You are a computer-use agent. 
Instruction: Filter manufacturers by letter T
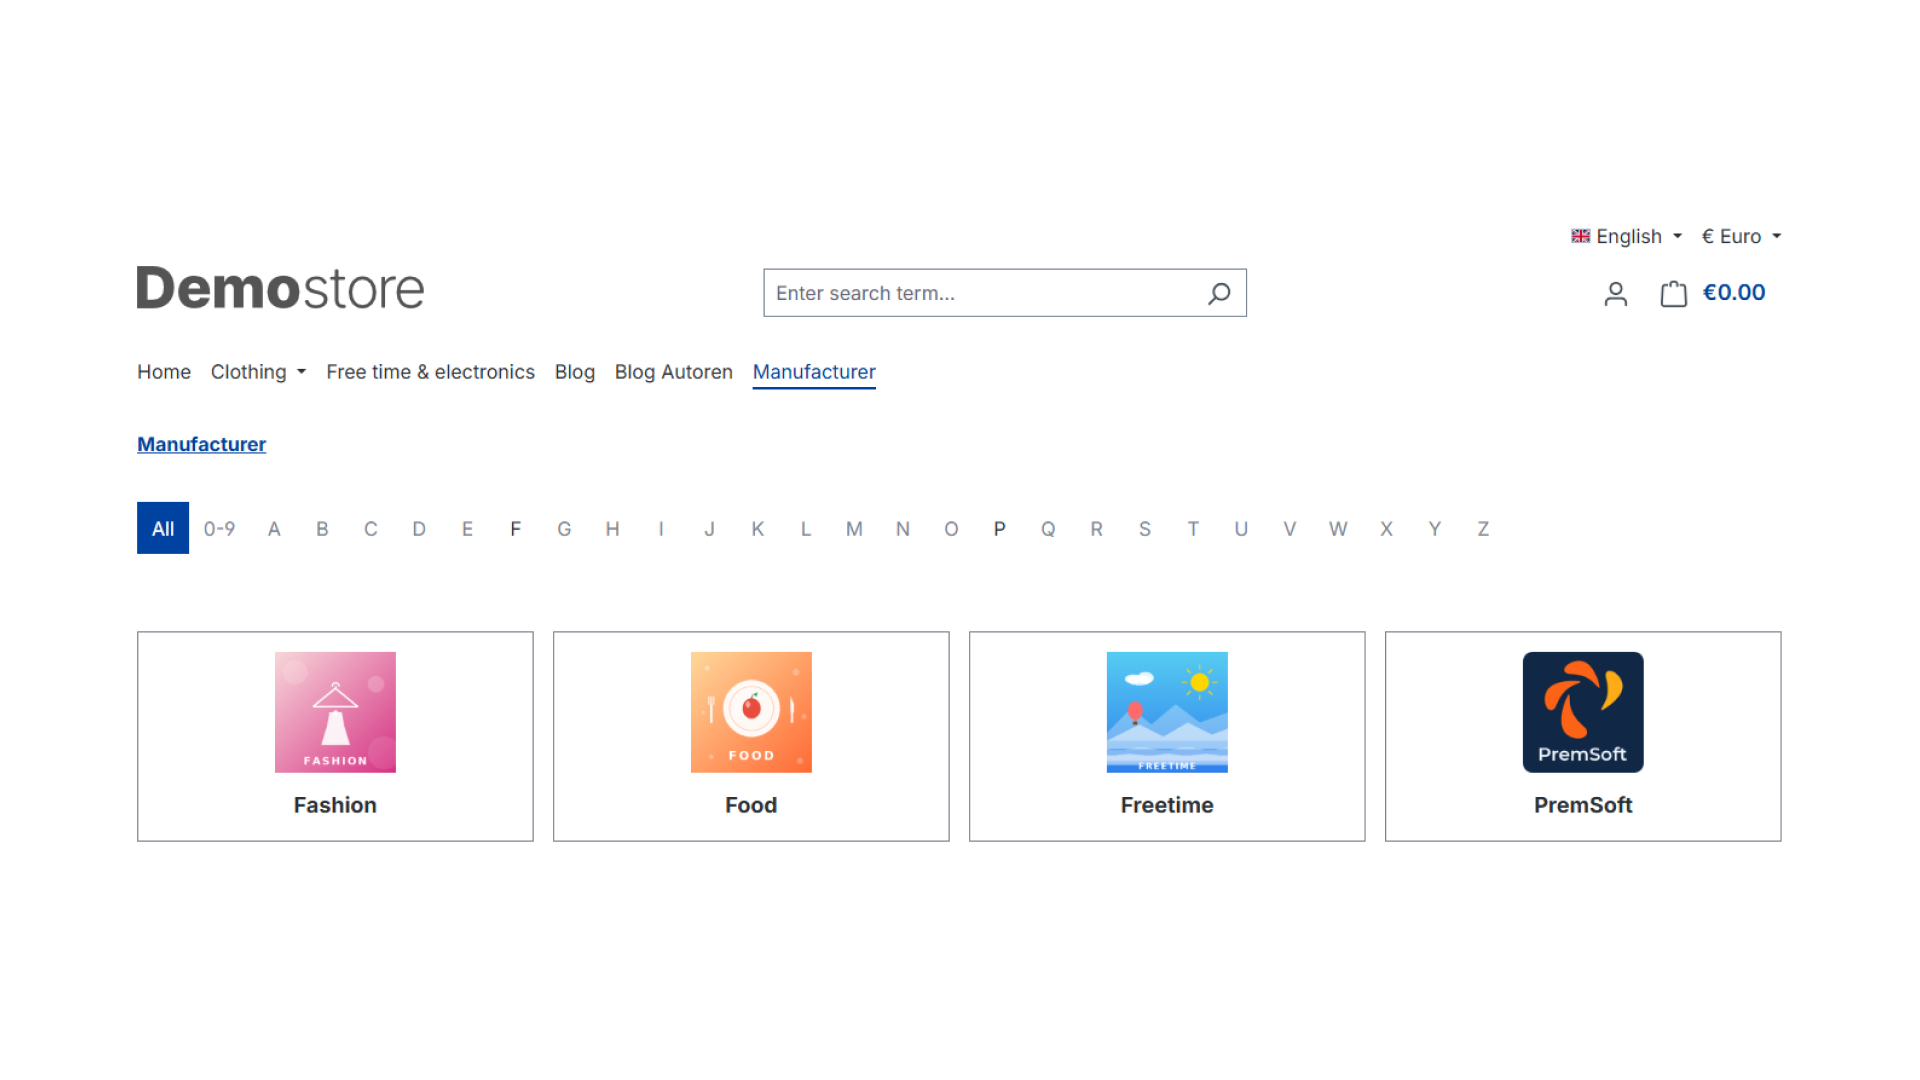(x=1193, y=528)
